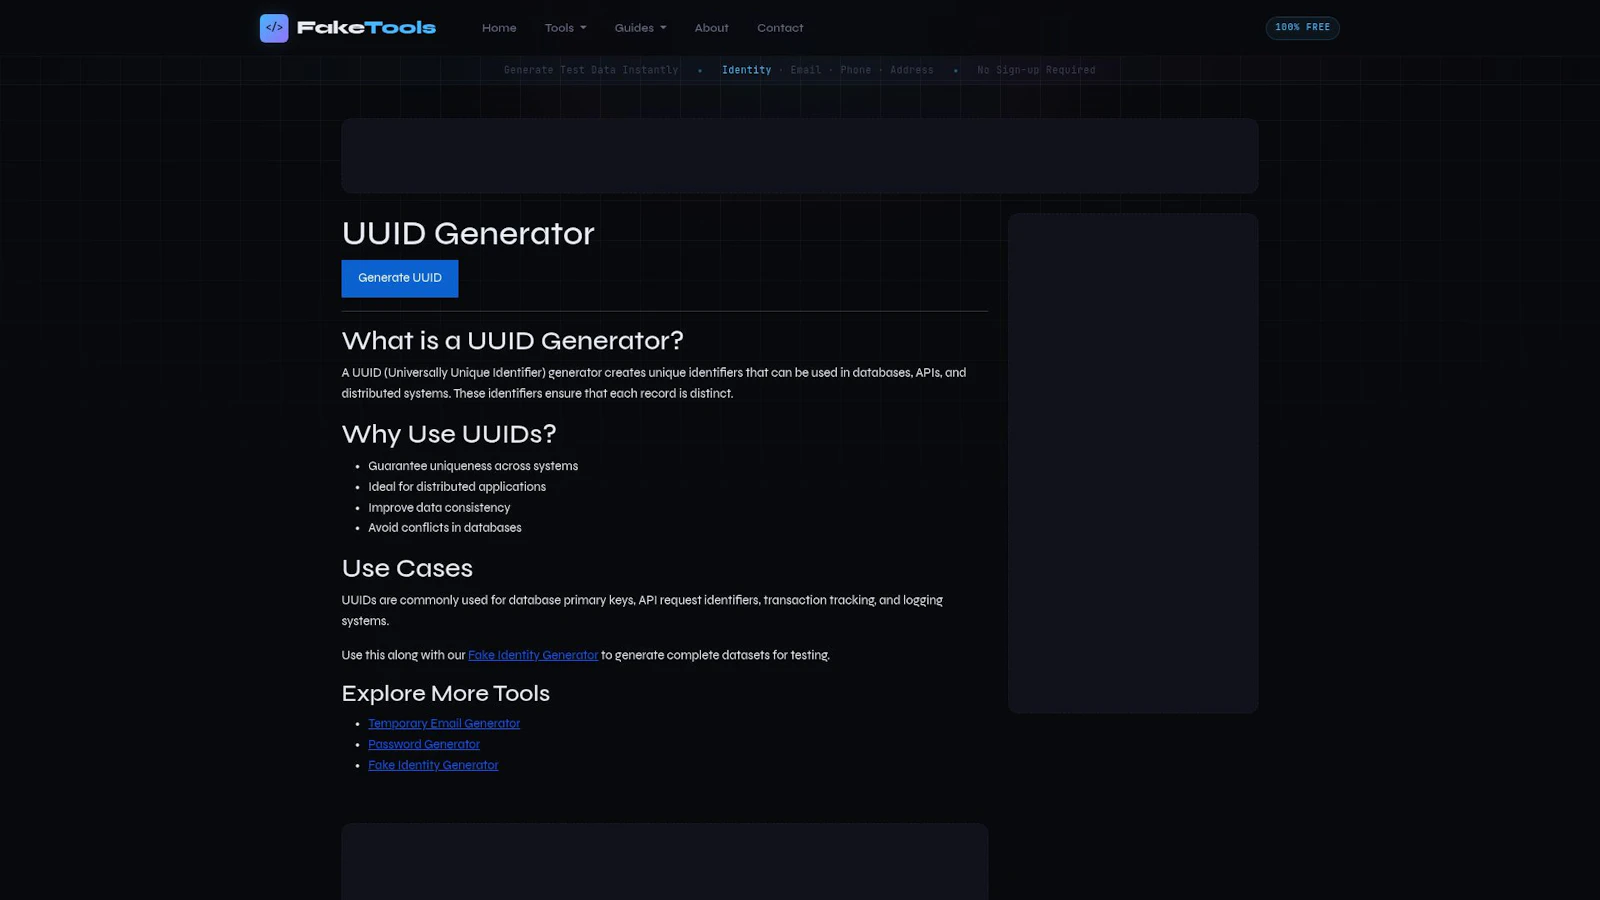Open the About page
The width and height of the screenshot is (1600, 900).
pos(712,28)
